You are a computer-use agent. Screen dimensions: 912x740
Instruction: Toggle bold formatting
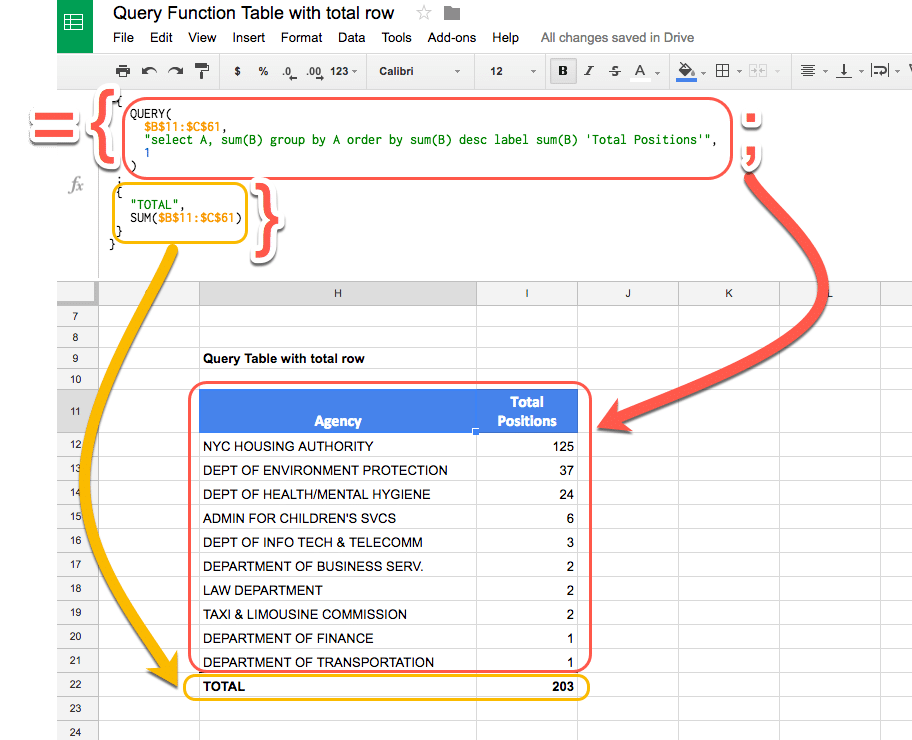pyautogui.click(x=562, y=71)
